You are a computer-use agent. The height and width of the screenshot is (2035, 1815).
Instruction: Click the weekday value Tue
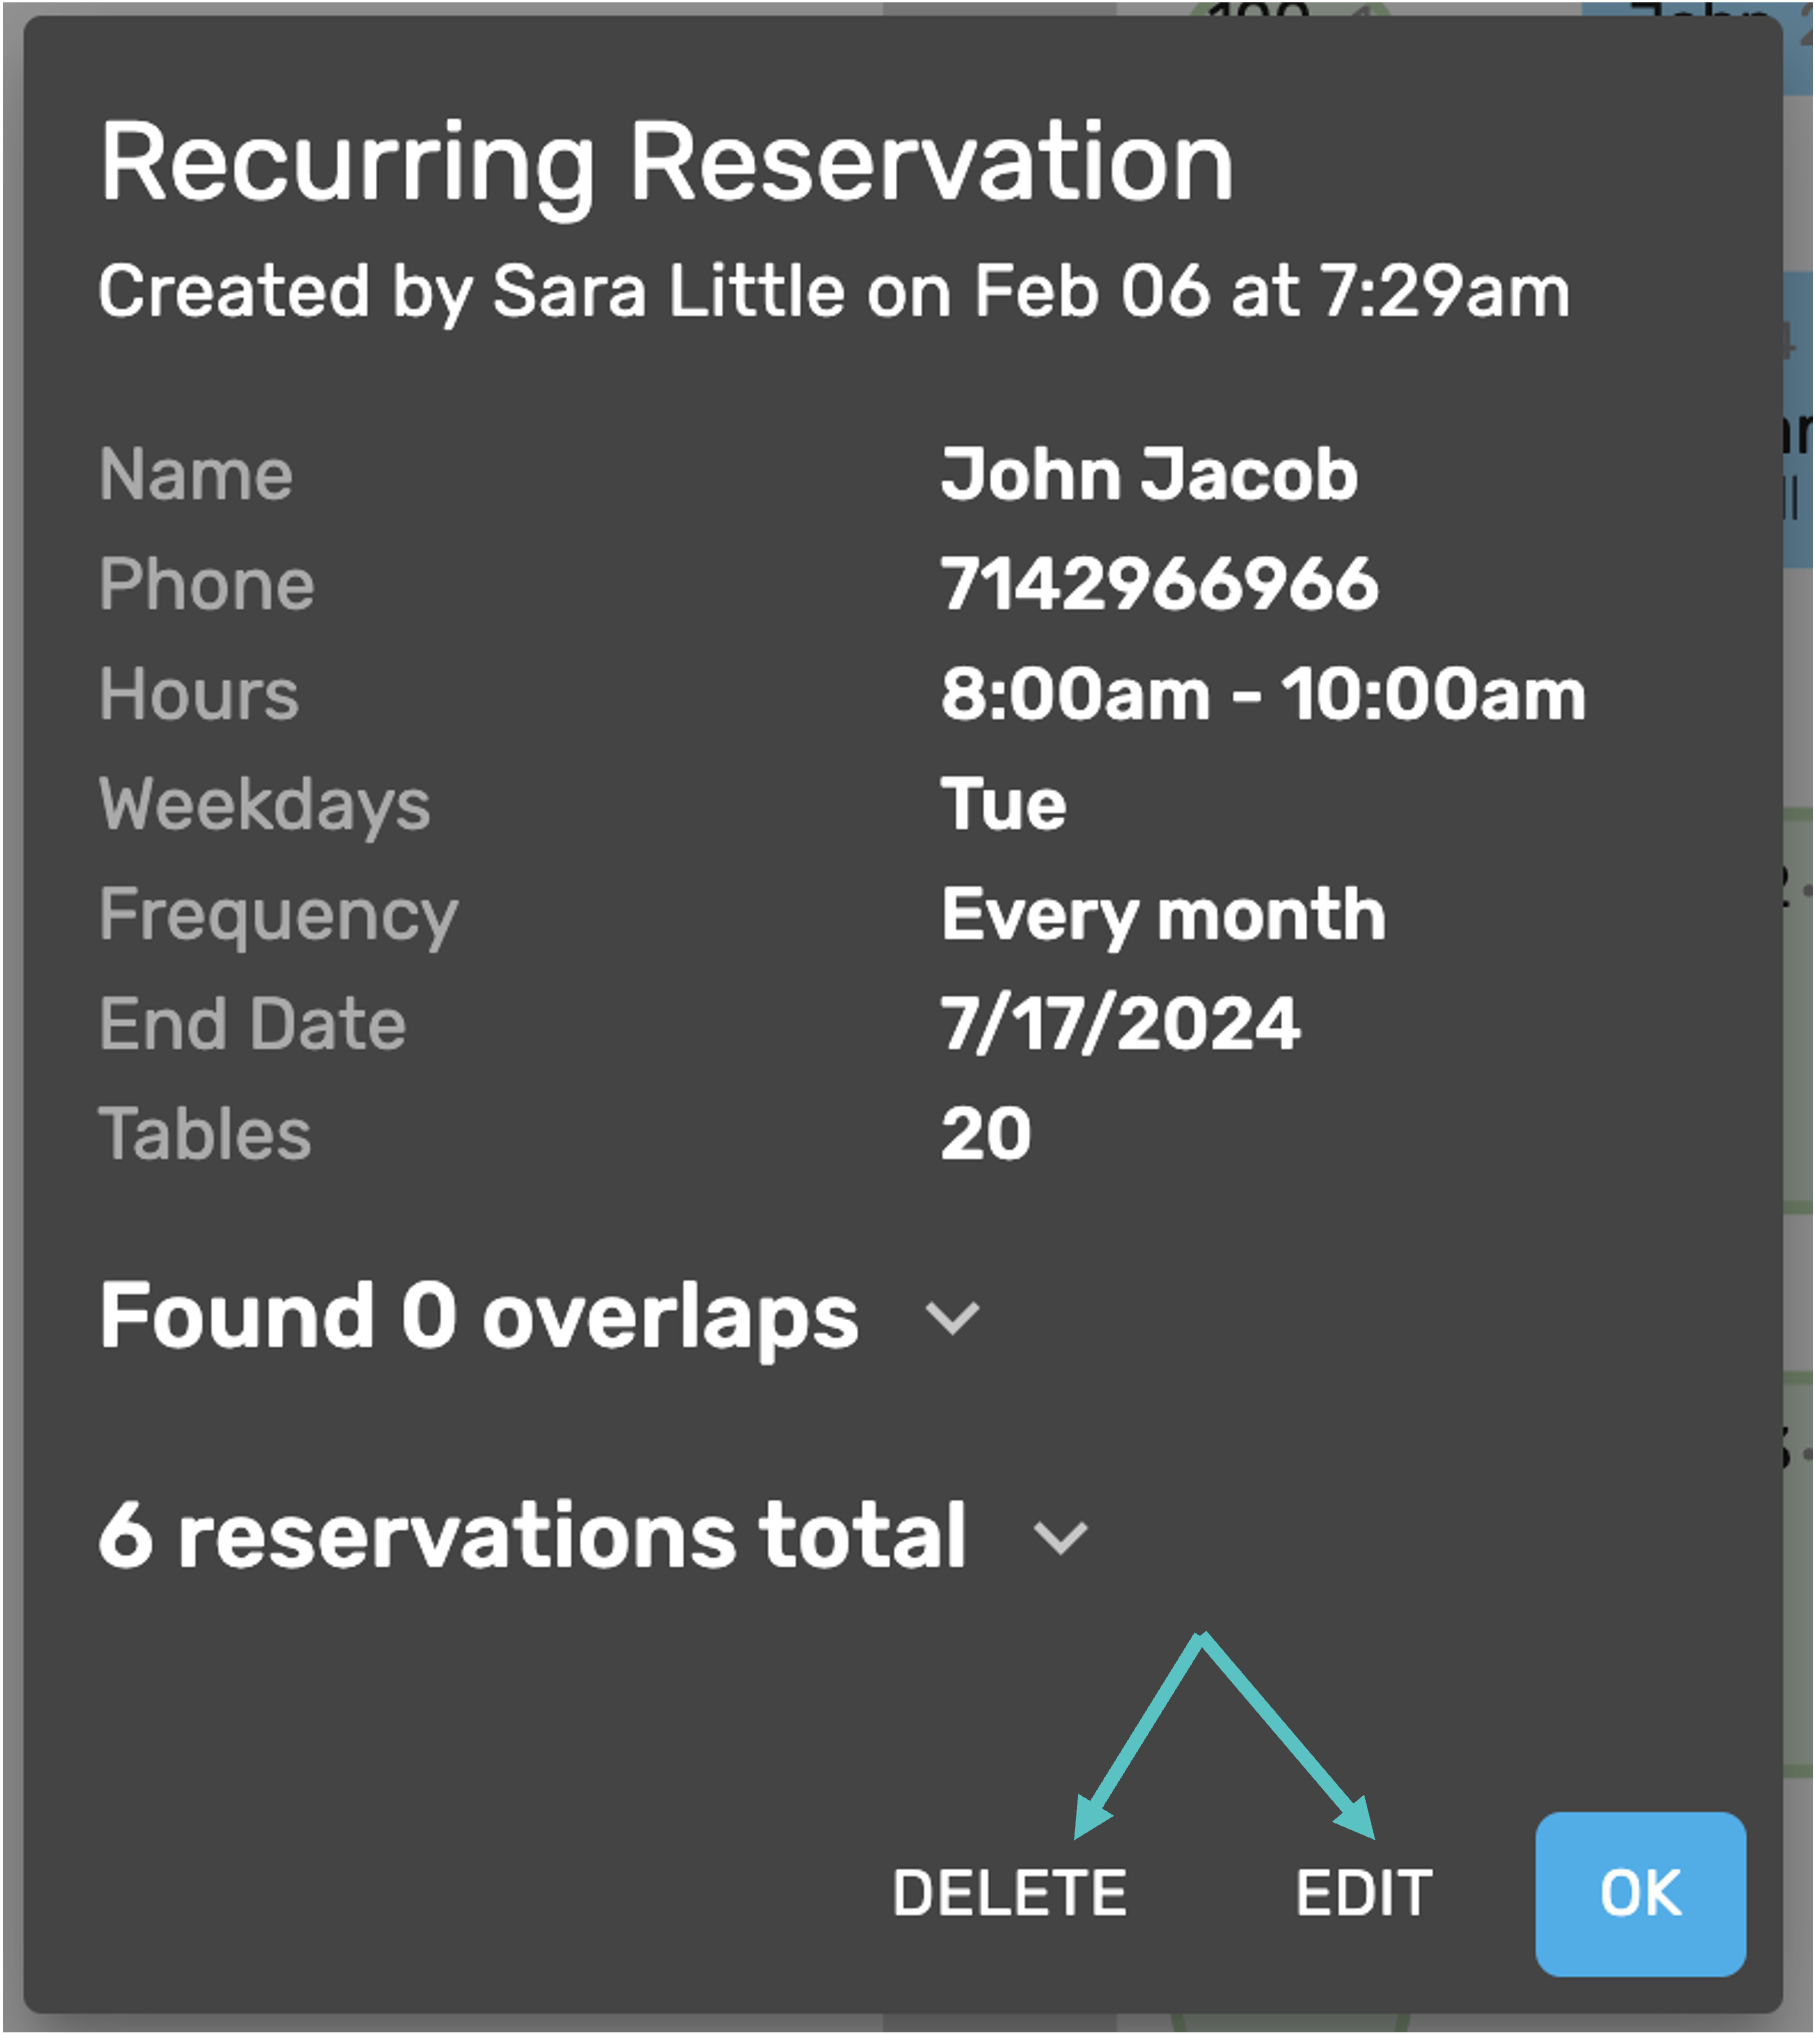coord(1004,804)
